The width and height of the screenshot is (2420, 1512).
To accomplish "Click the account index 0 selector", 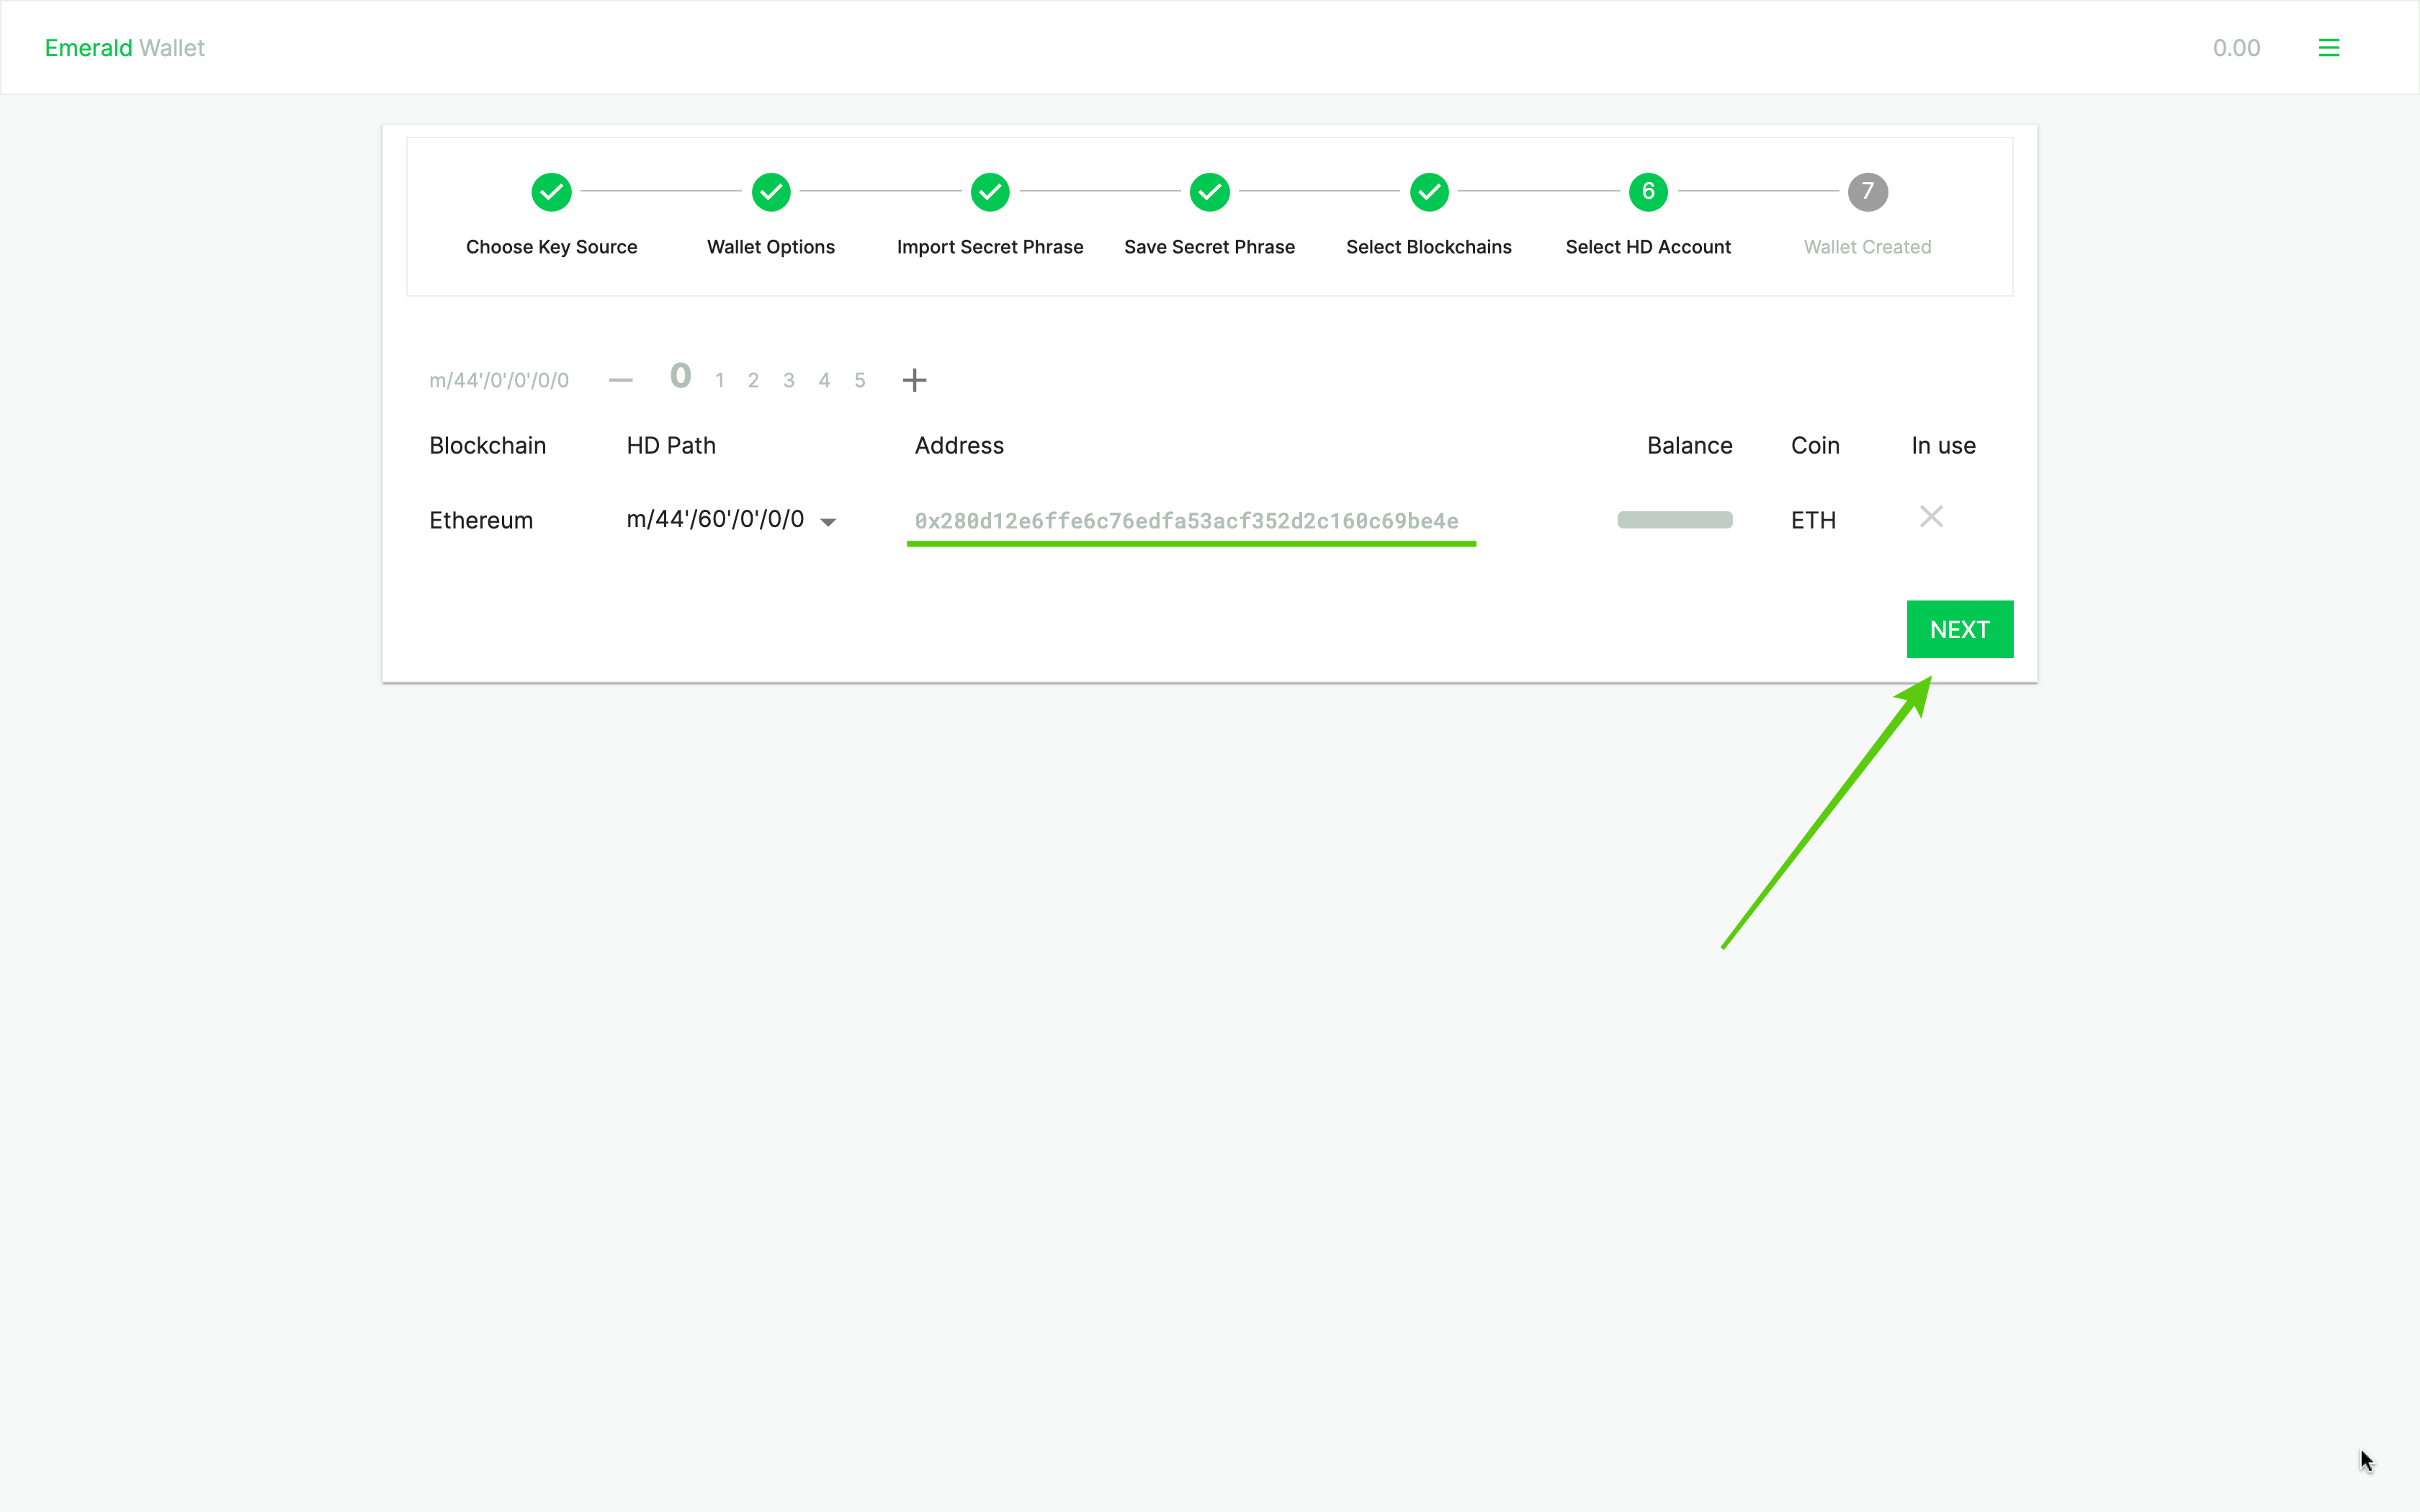I will [x=678, y=378].
